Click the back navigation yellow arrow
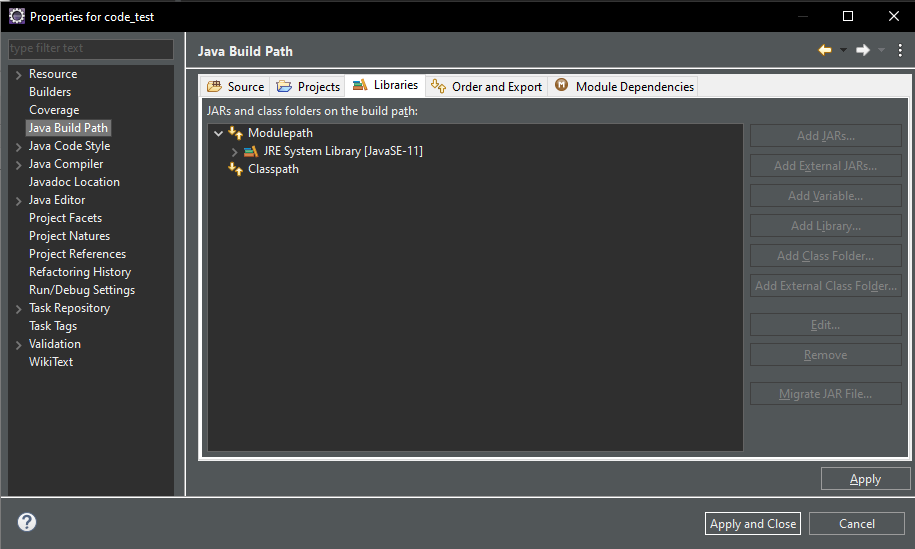 [825, 50]
